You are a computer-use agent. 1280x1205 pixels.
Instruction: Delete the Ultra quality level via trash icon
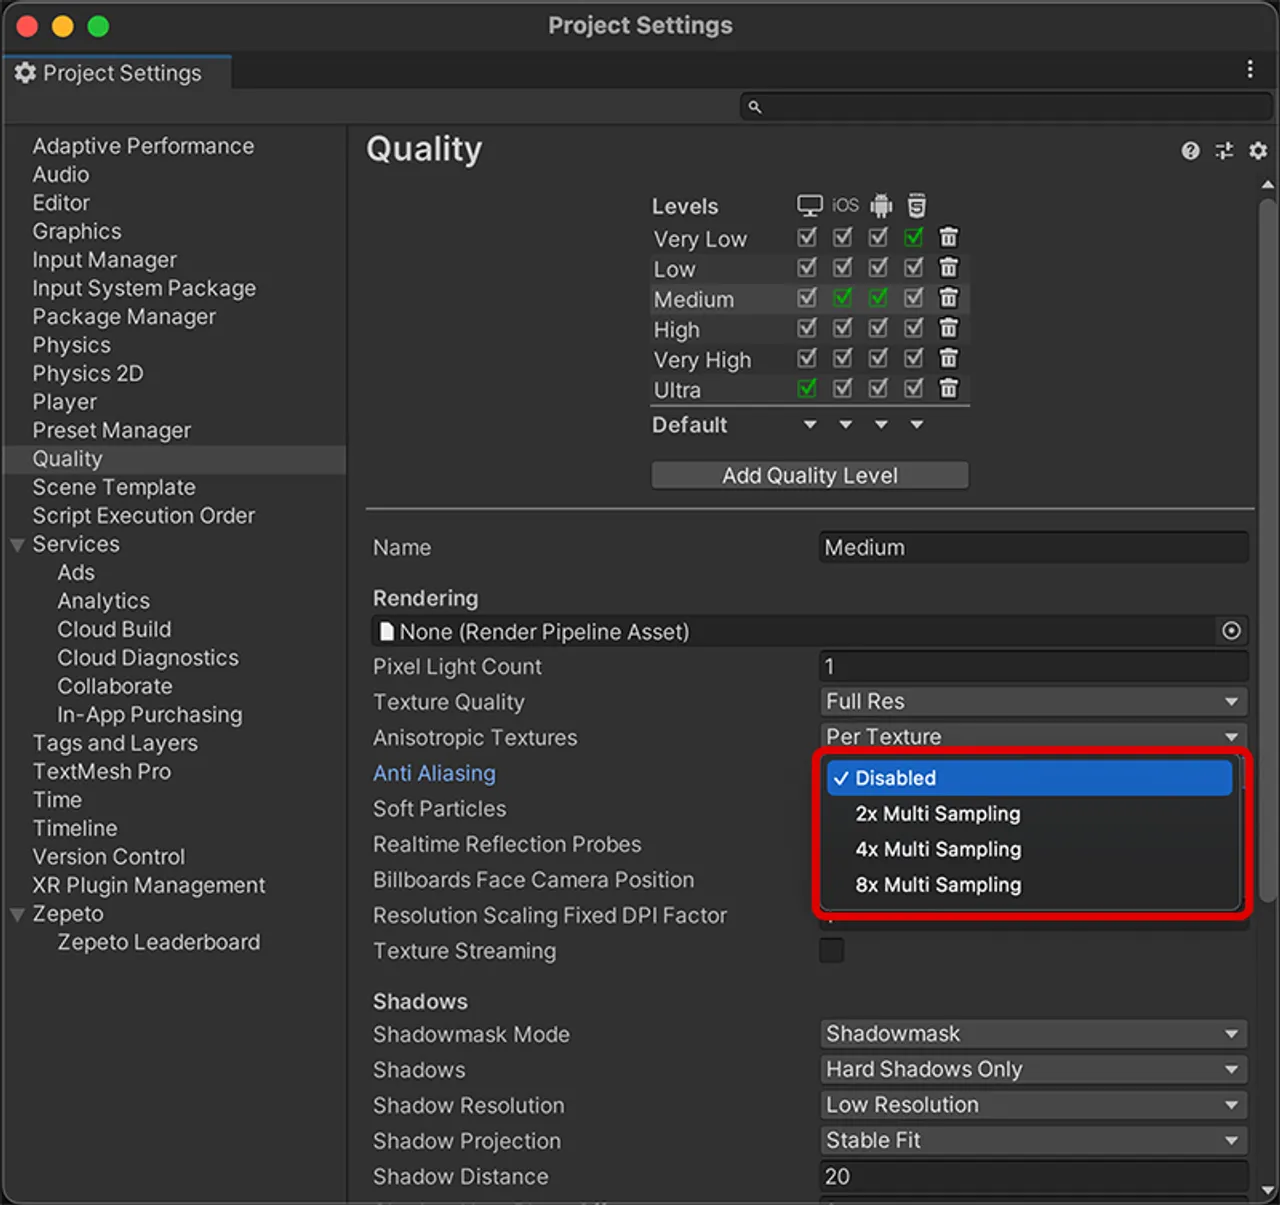948,388
